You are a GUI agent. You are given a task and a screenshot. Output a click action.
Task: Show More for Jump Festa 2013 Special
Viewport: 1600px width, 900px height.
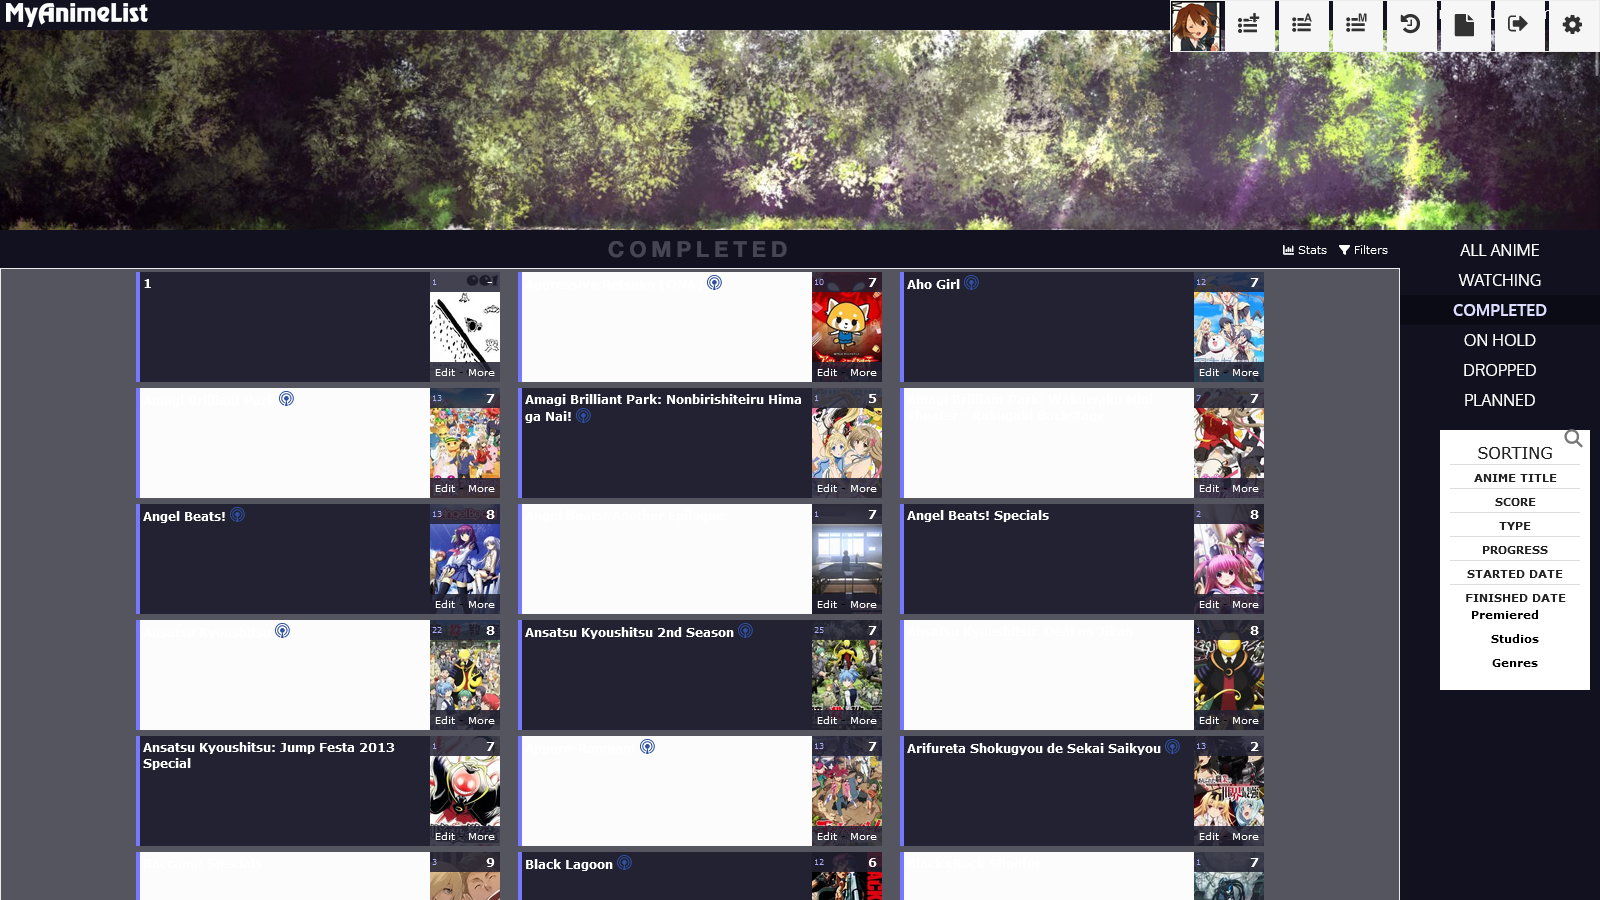[481, 837]
